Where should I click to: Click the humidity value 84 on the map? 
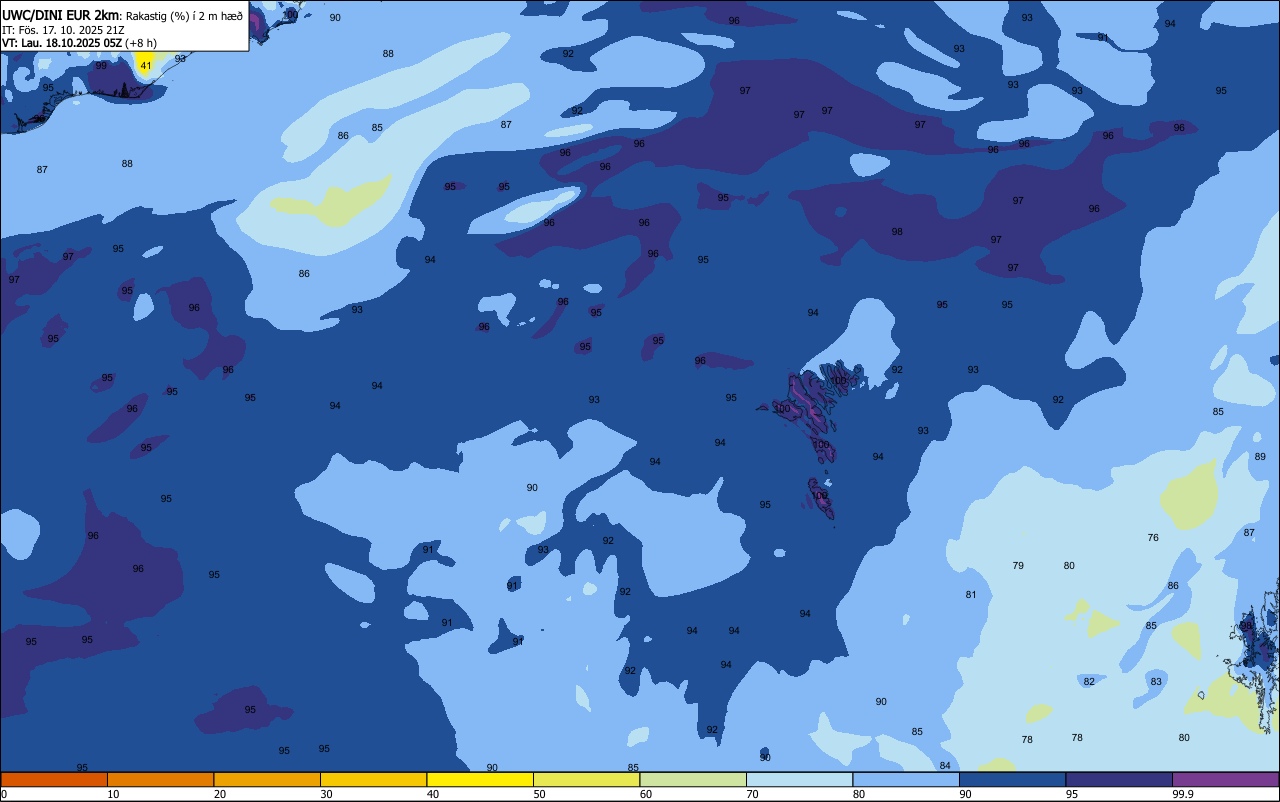coord(945,766)
